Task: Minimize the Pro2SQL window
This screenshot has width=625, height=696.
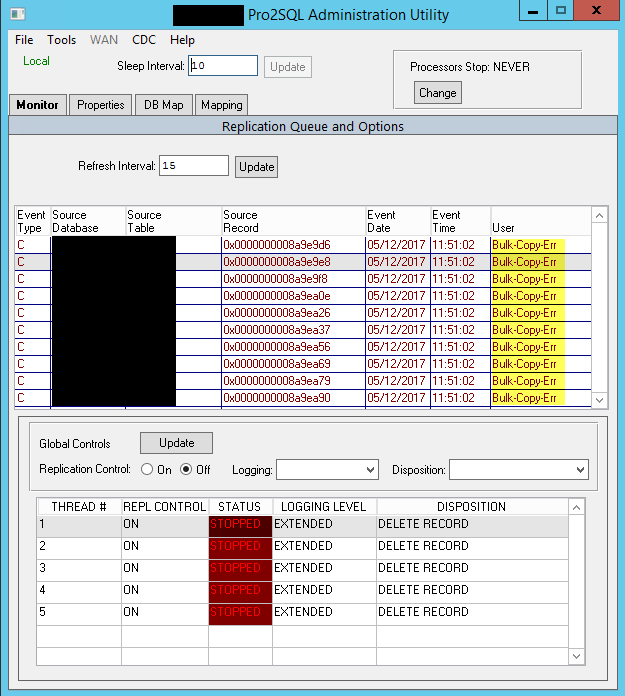Action: (533, 11)
